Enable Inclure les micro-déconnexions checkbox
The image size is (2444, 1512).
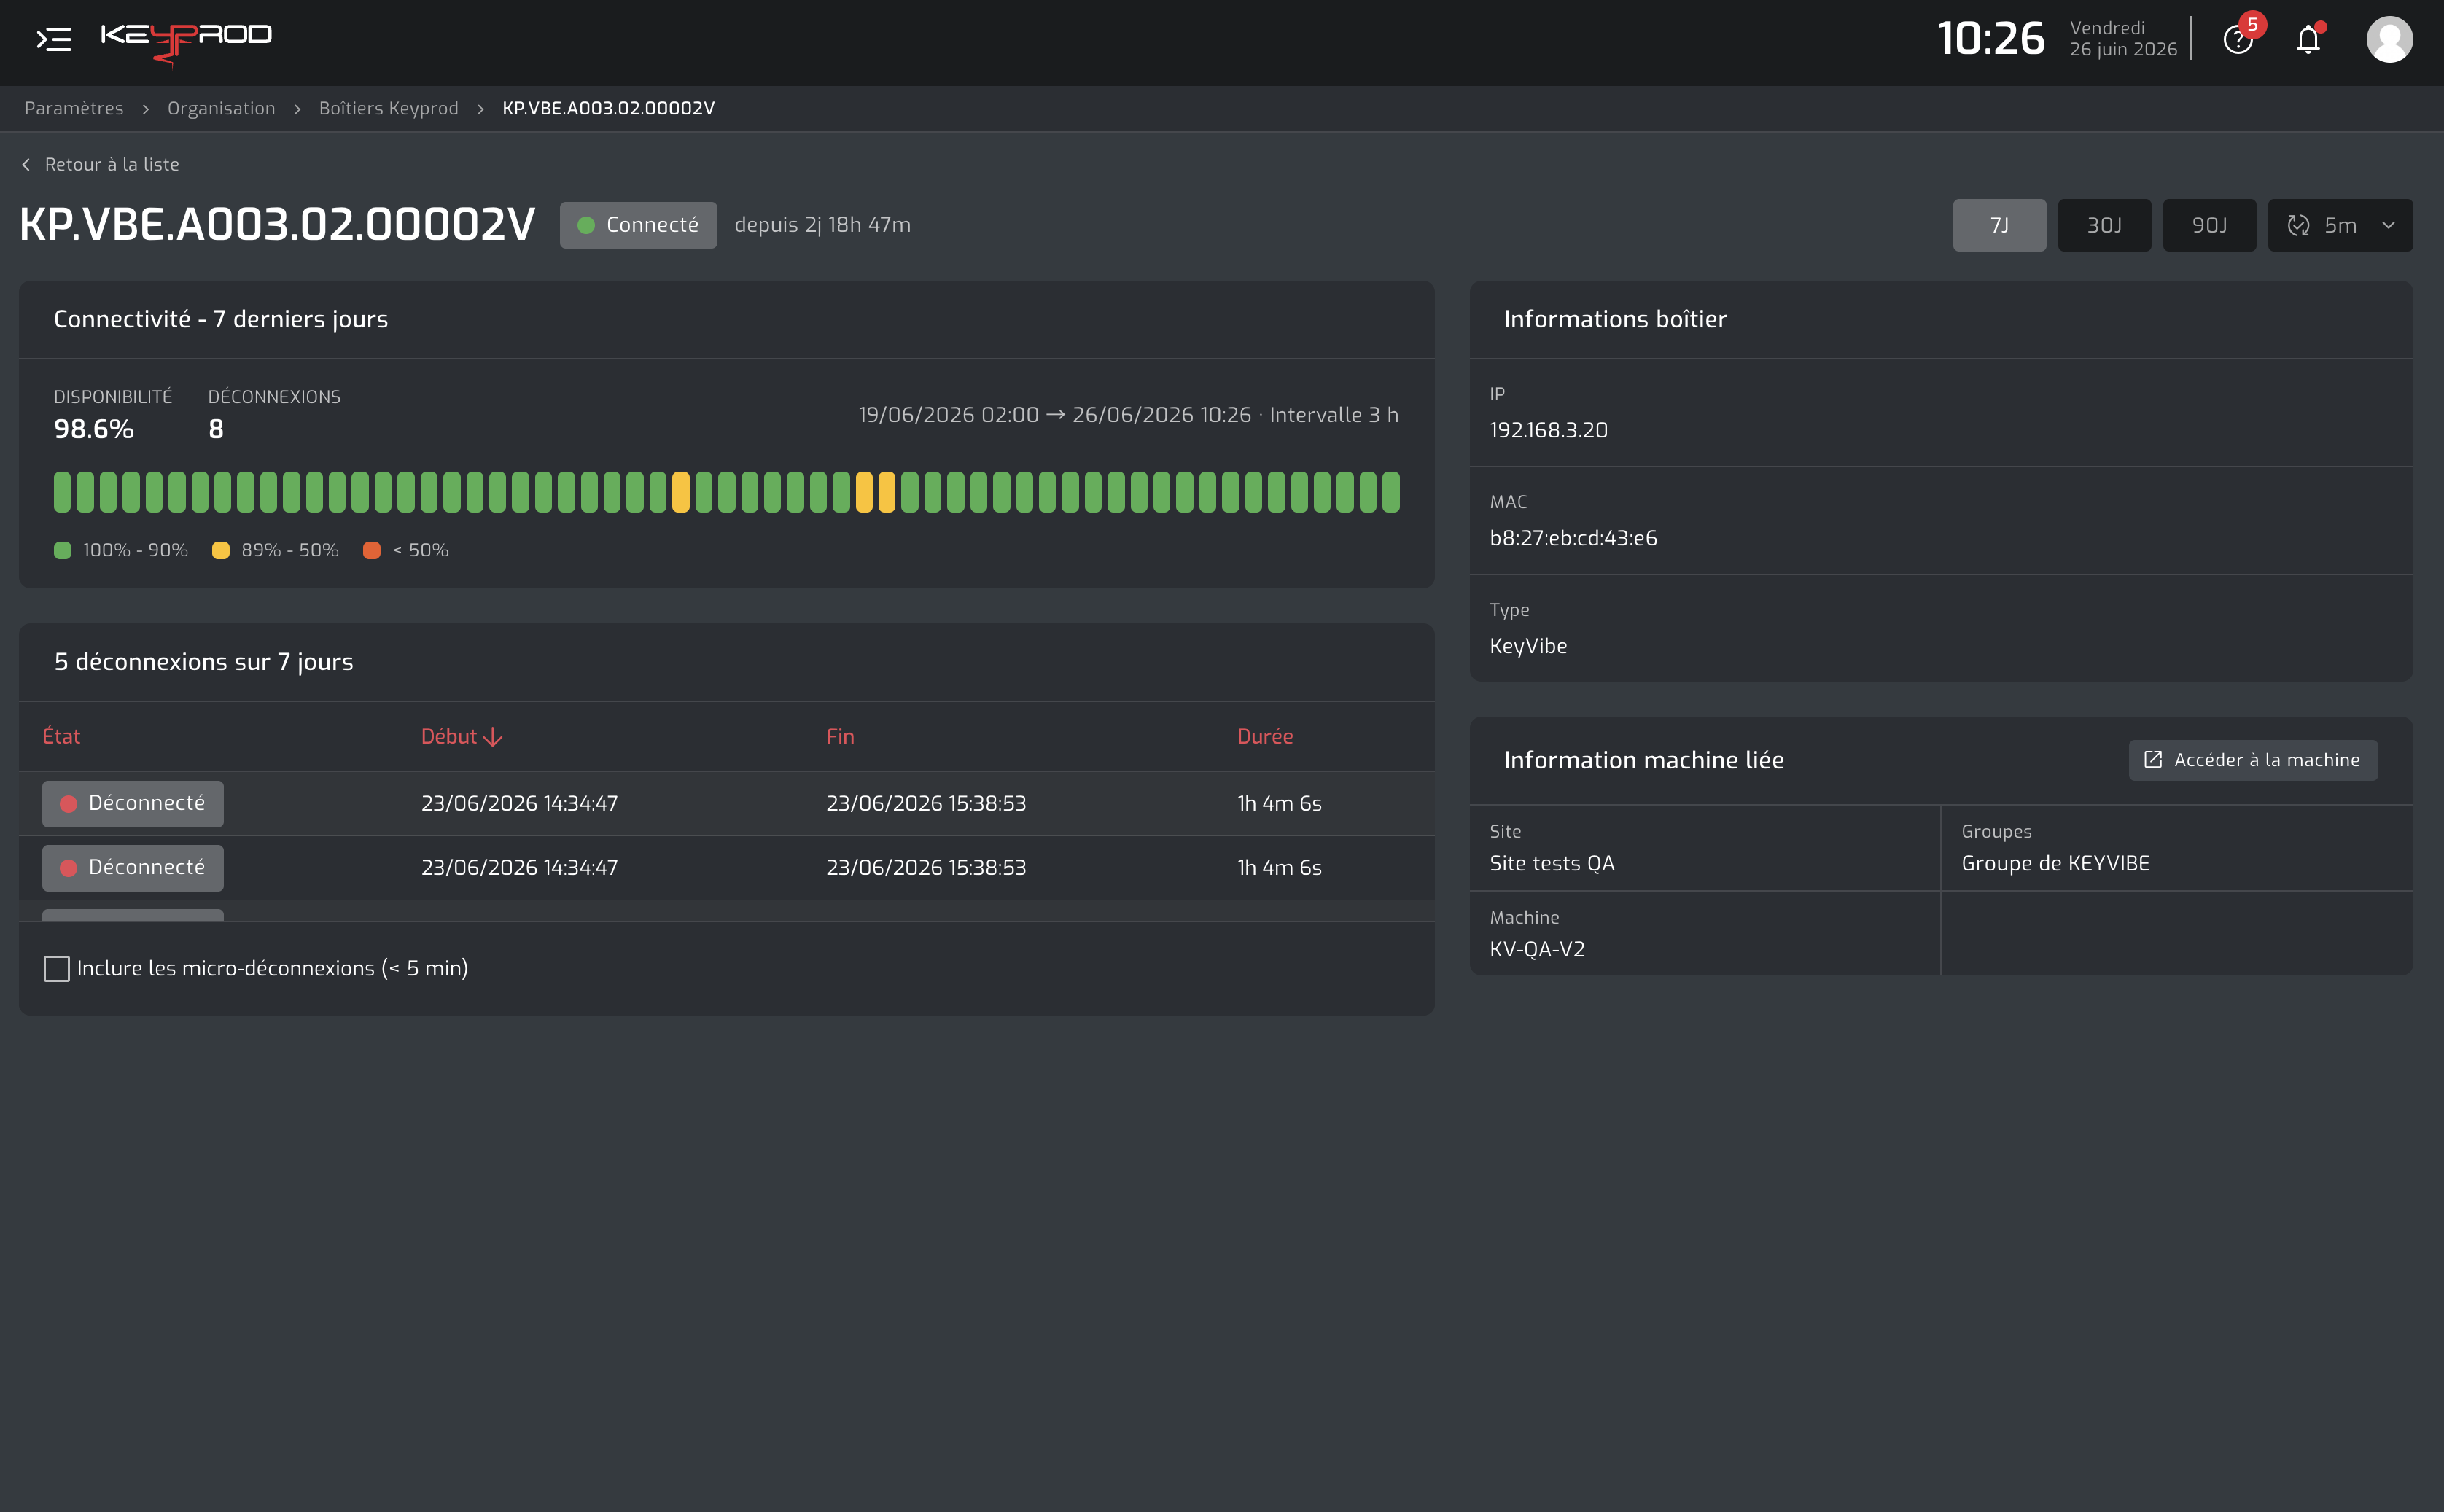point(57,968)
